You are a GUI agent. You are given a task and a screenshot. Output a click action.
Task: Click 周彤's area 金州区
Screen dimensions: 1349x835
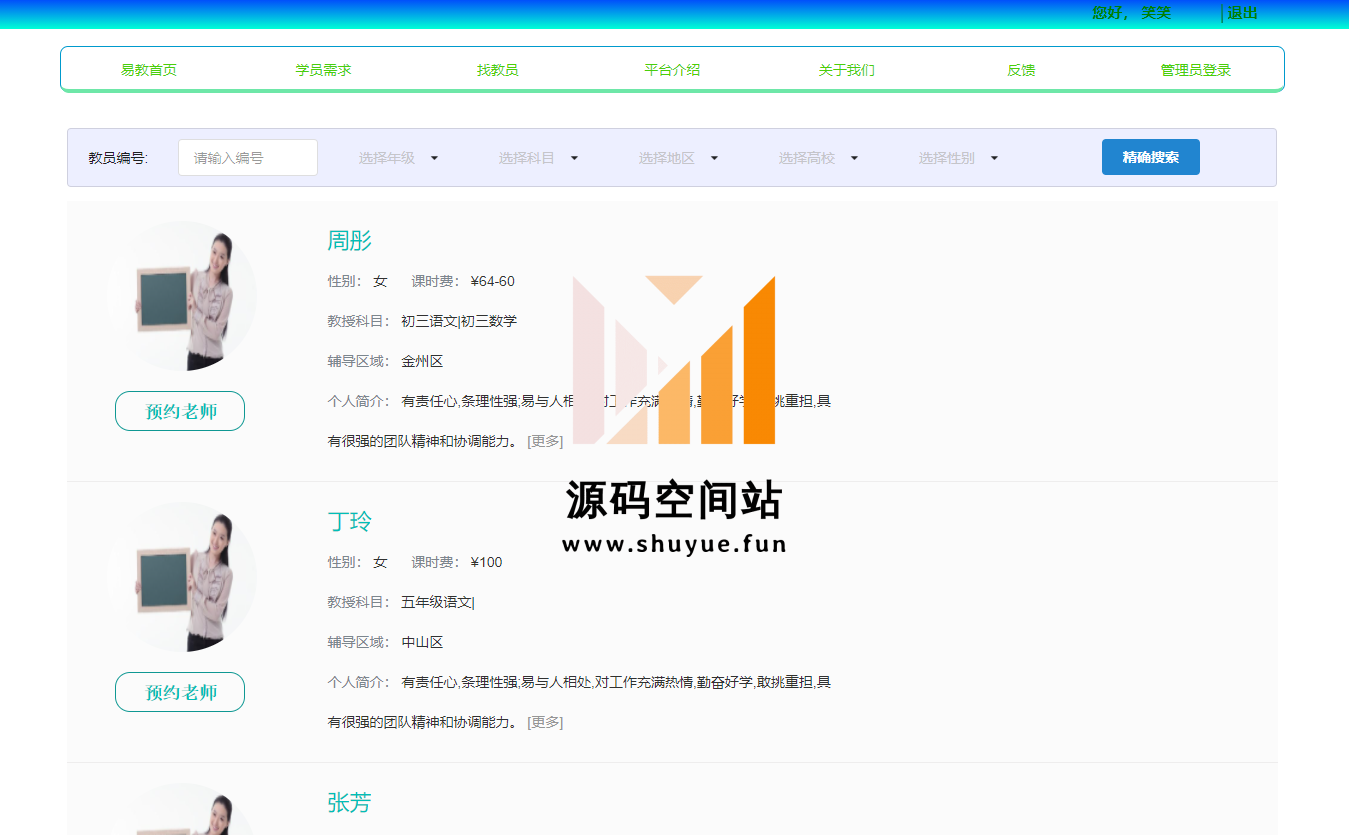click(422, 361)
